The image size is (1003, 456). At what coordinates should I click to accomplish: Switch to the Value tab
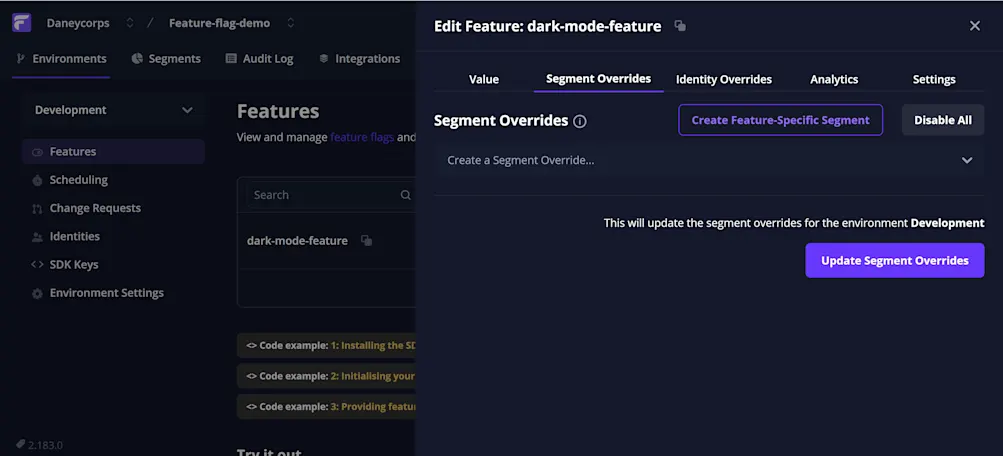point(484,79)
